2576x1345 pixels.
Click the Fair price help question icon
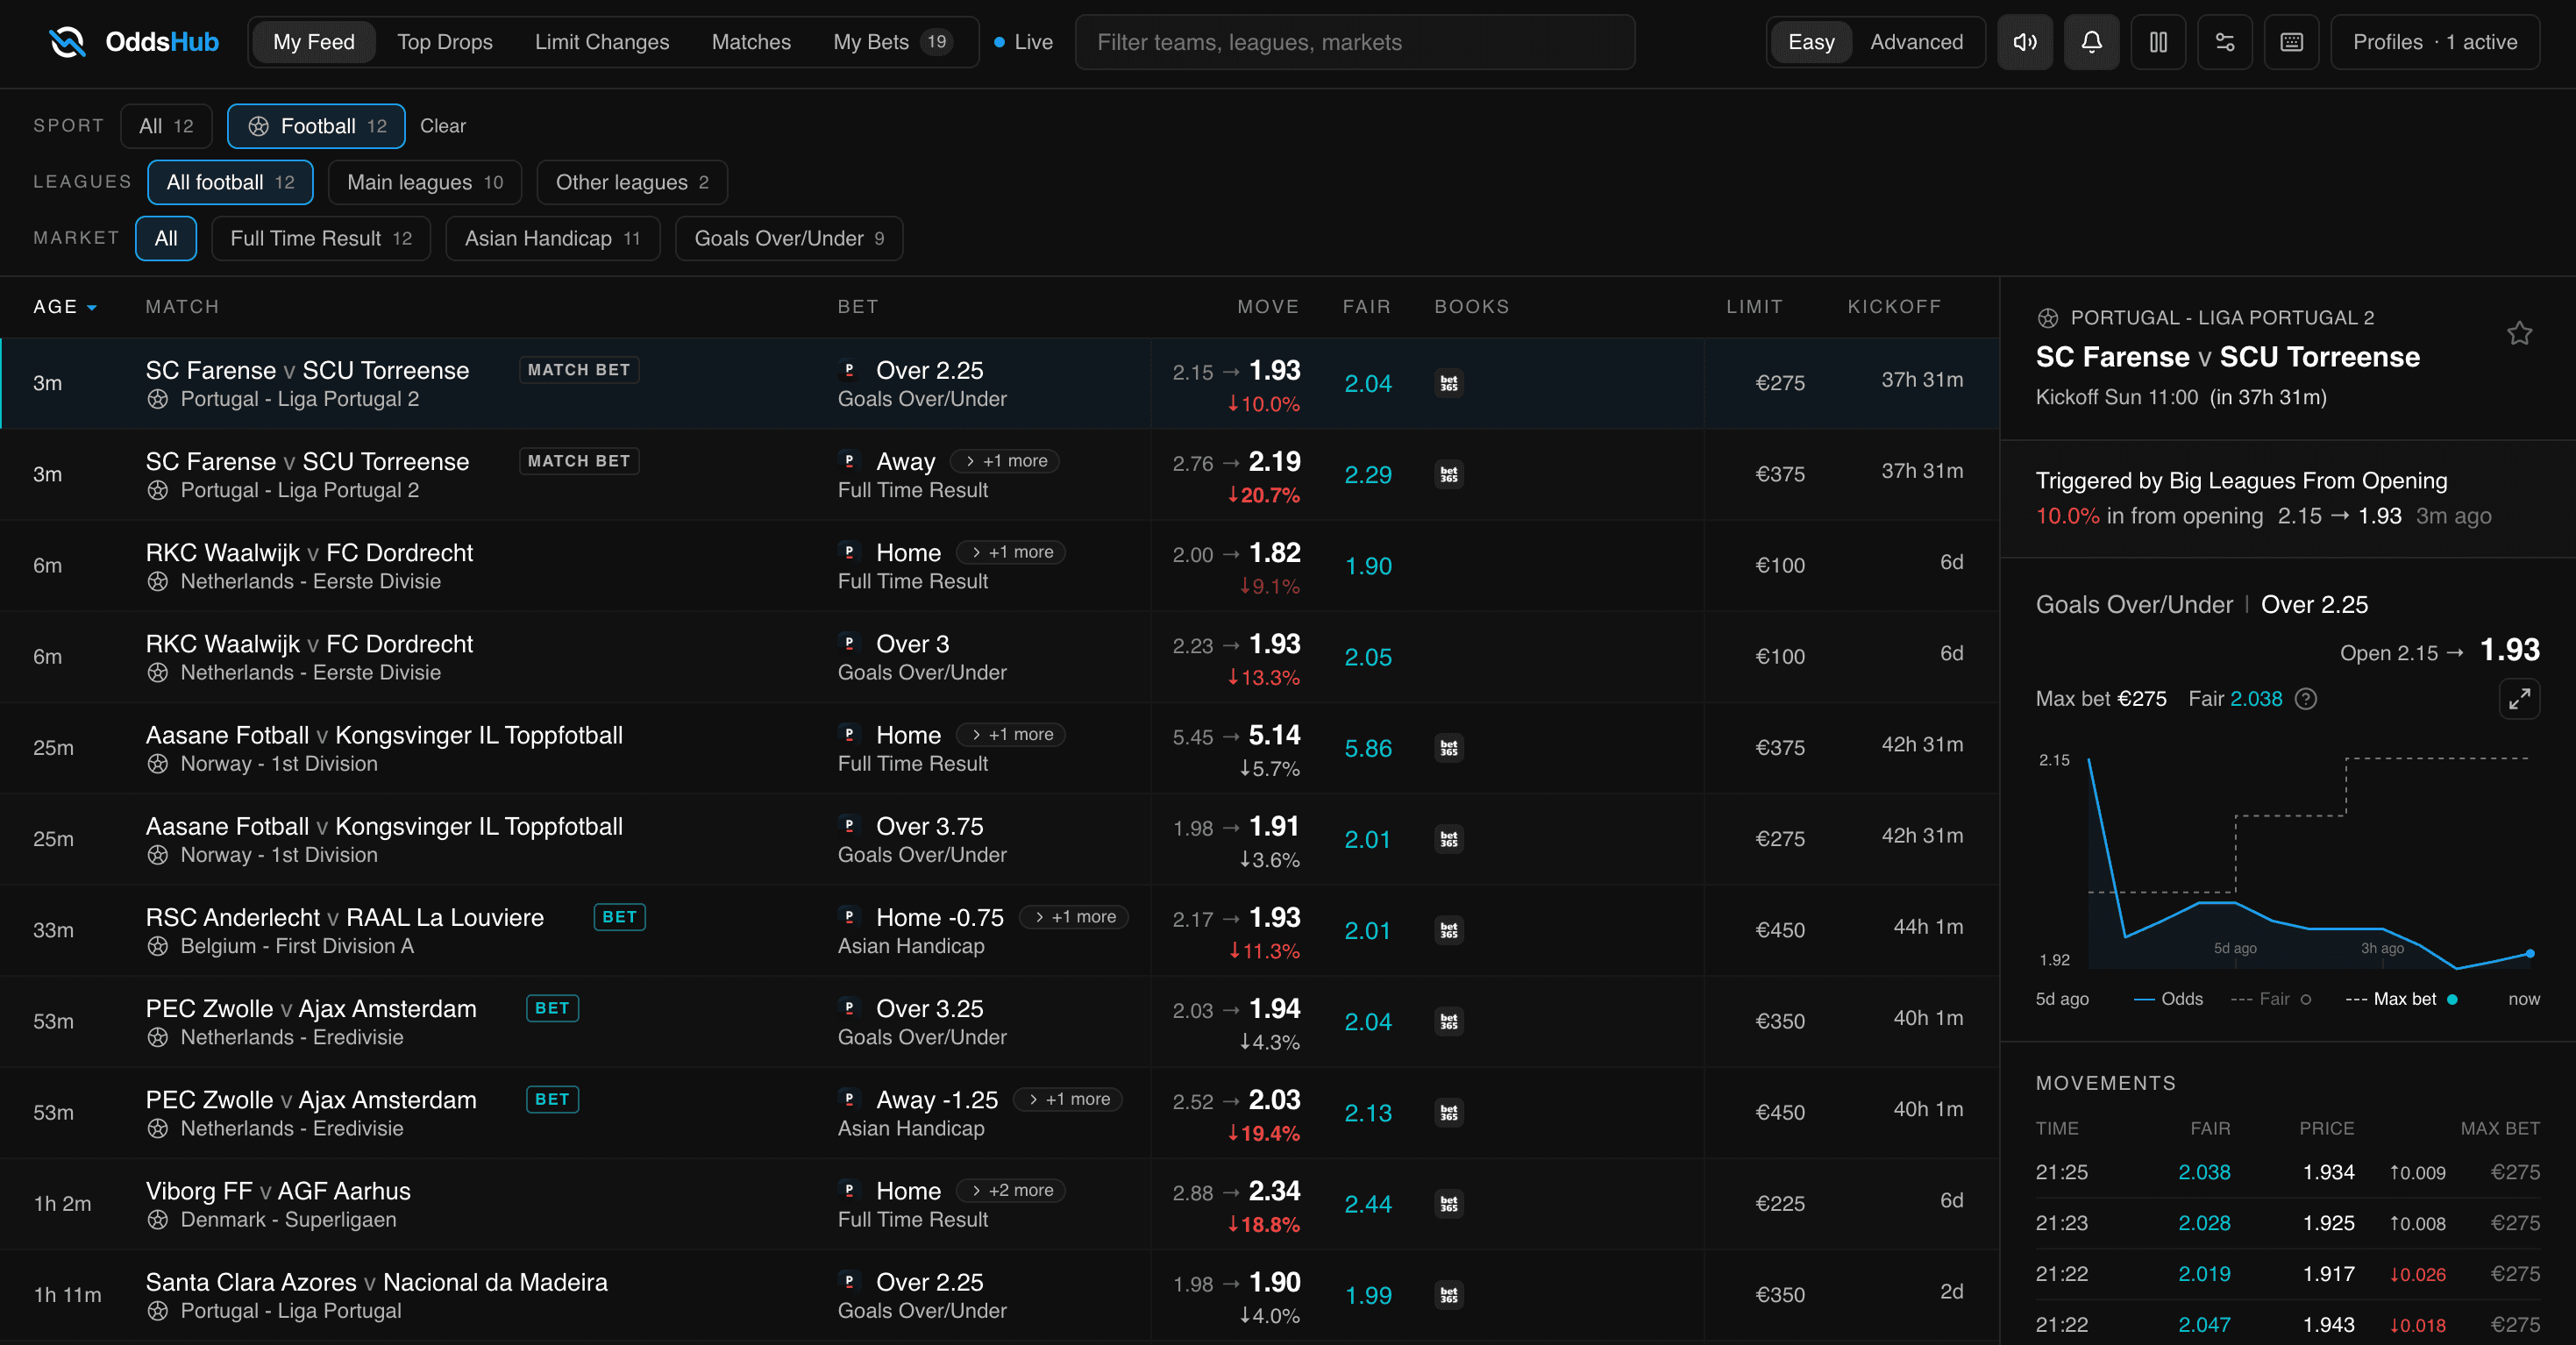tap(2306, 699)
